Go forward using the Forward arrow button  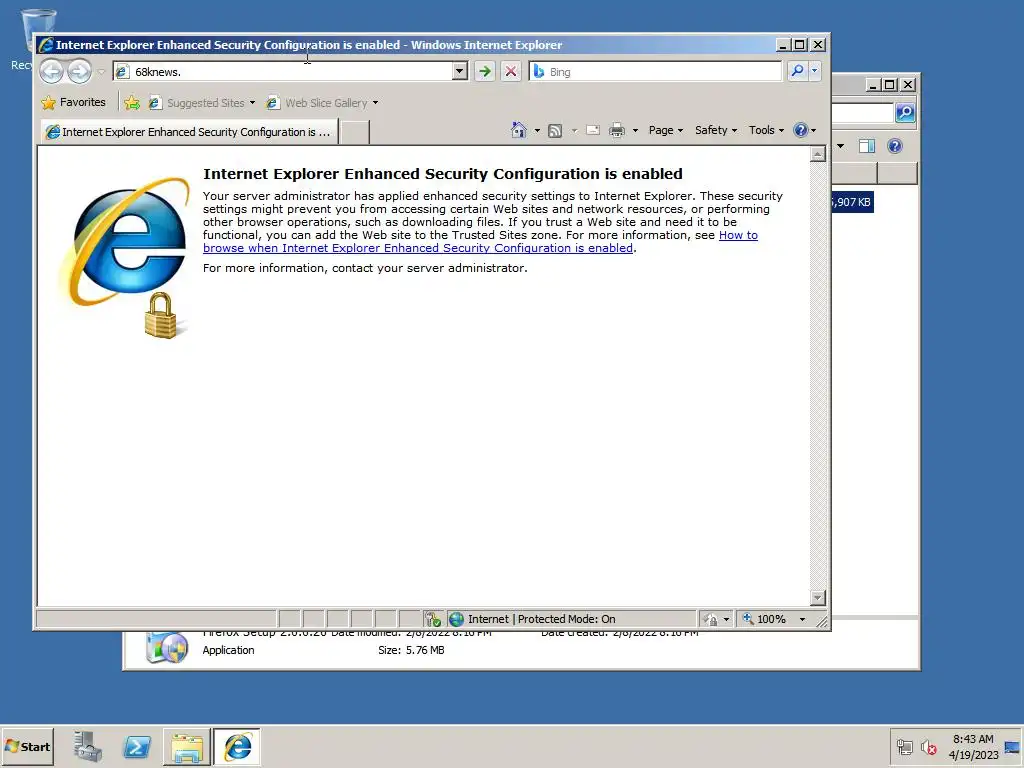(x=80, y=71)
